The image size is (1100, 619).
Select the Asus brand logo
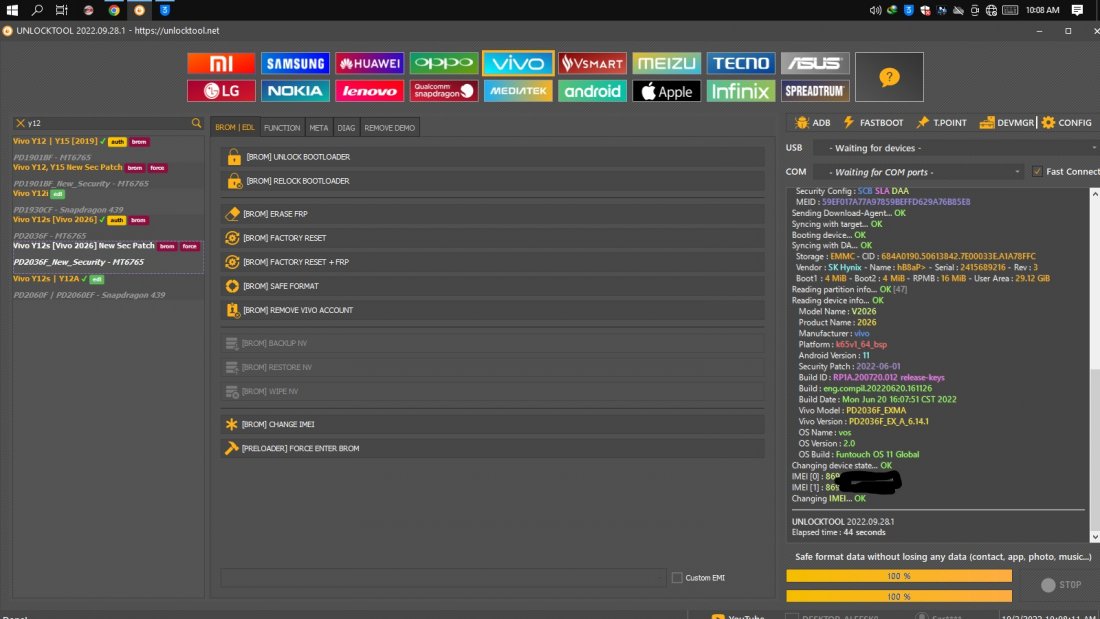click(815, 63)
